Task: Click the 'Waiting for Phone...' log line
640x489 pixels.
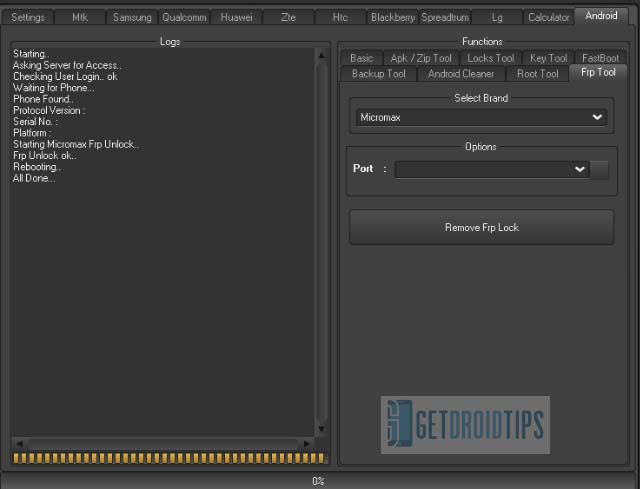Action: point(53,88)
